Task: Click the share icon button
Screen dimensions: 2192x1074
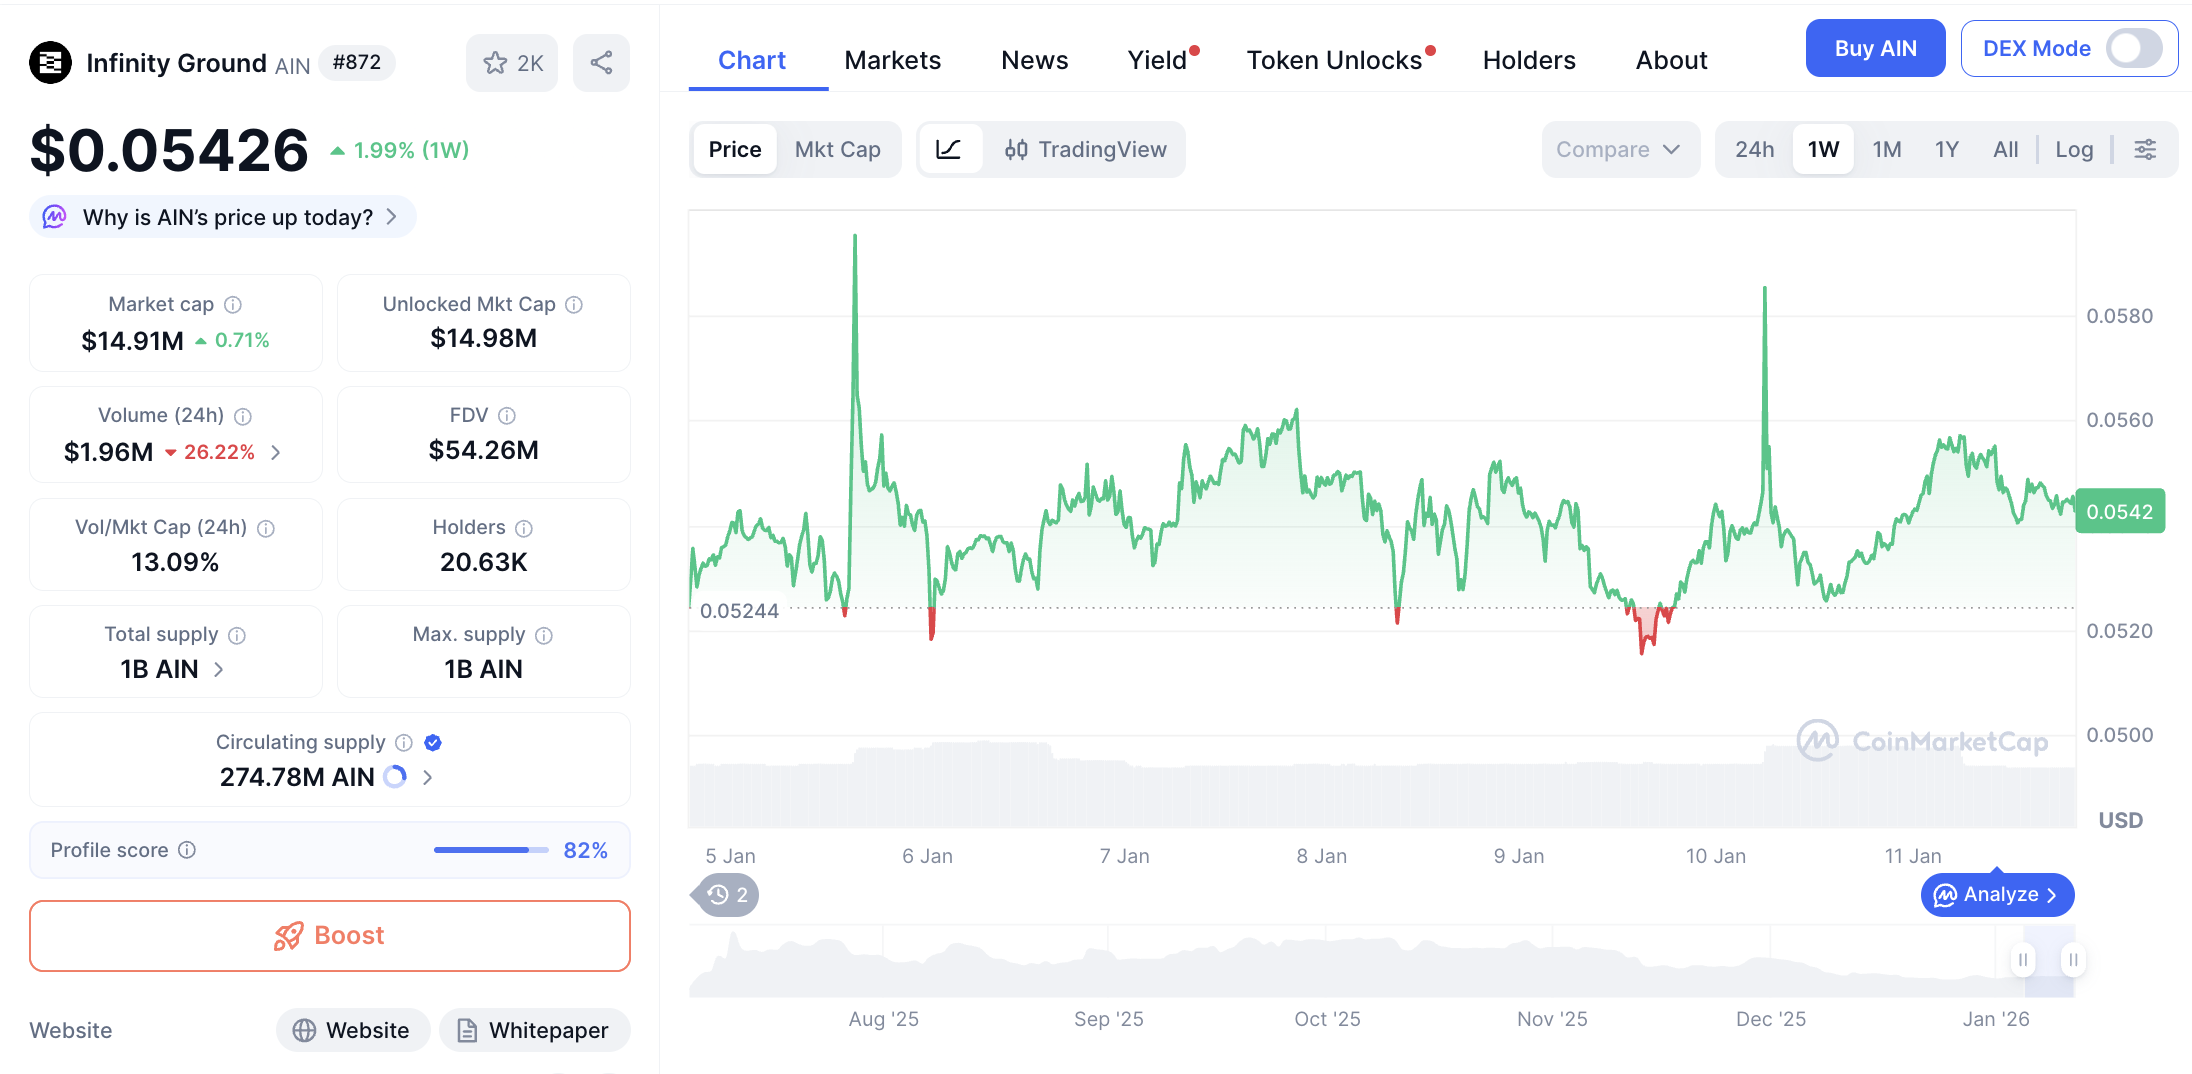Action: pyautogui.click(x=601, y=63)
